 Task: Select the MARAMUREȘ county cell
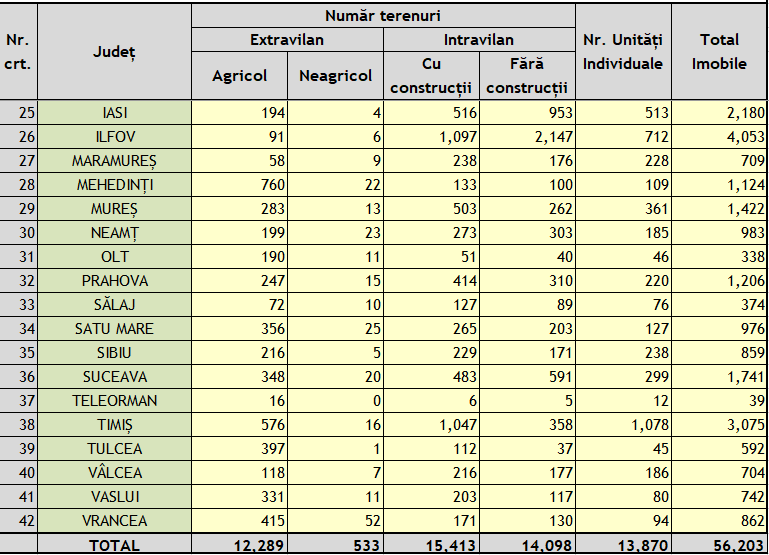pyautogui.click(x=114, y=161)
